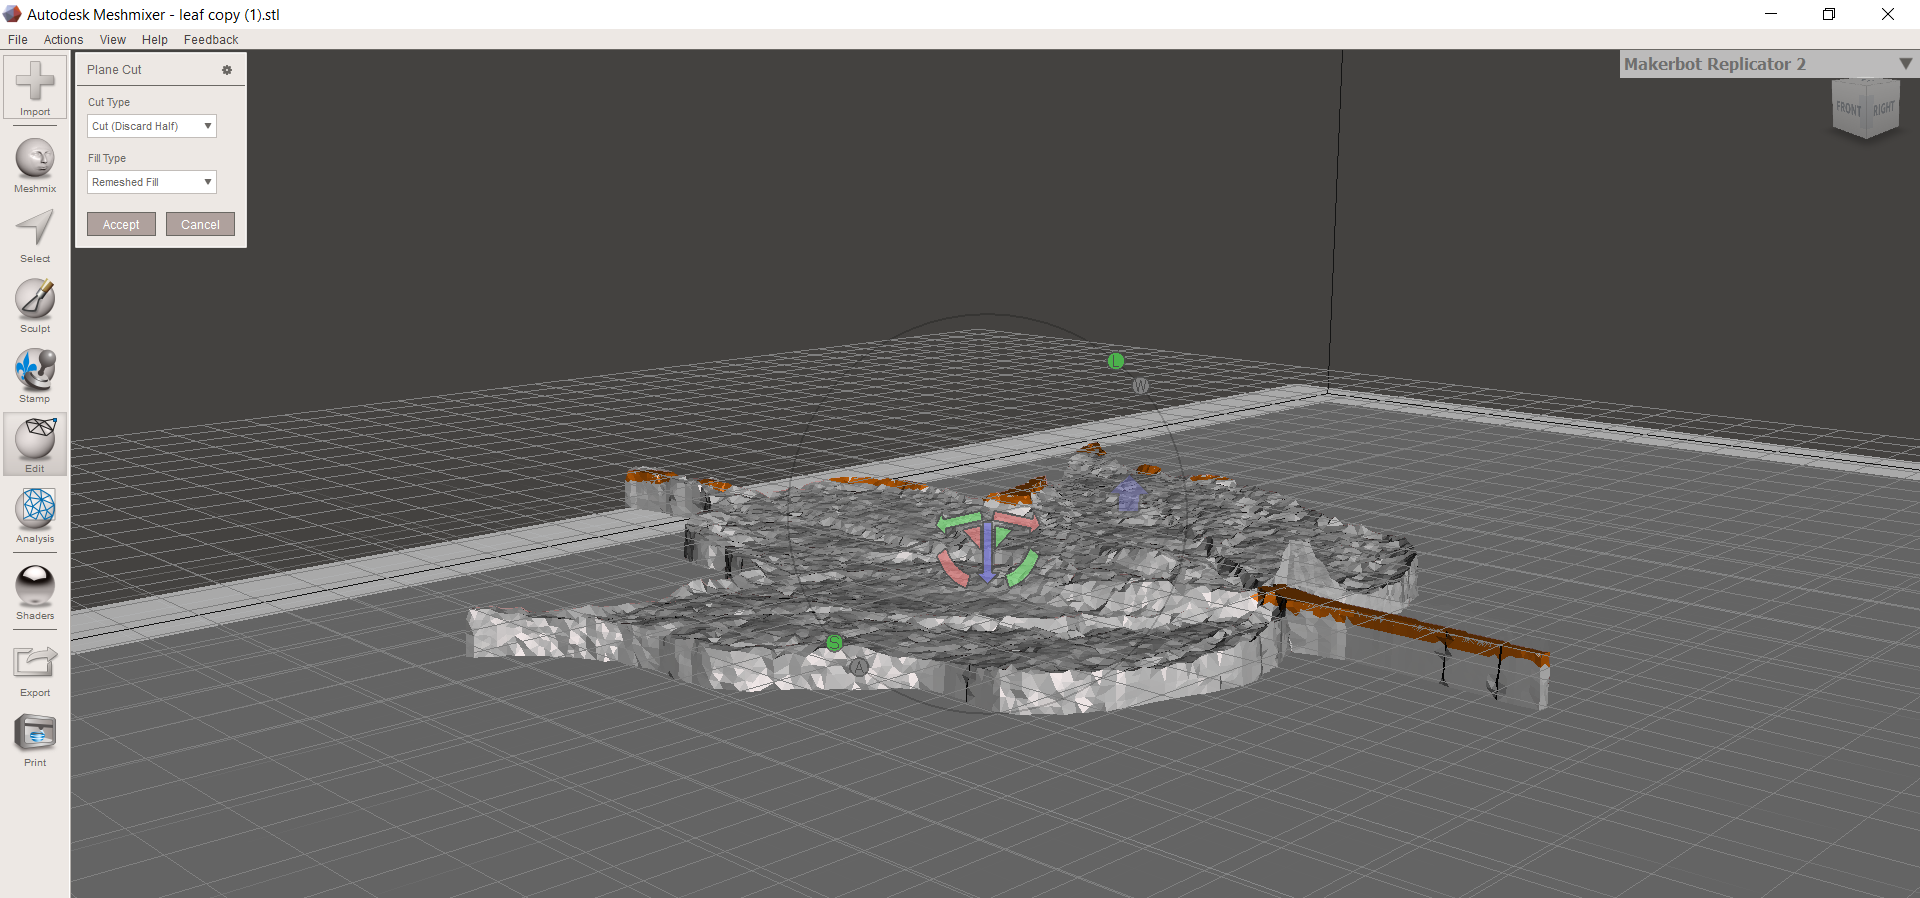Open the Feedback menu
The width and height of the screenshot is (1920, 898).
(211, 40)
